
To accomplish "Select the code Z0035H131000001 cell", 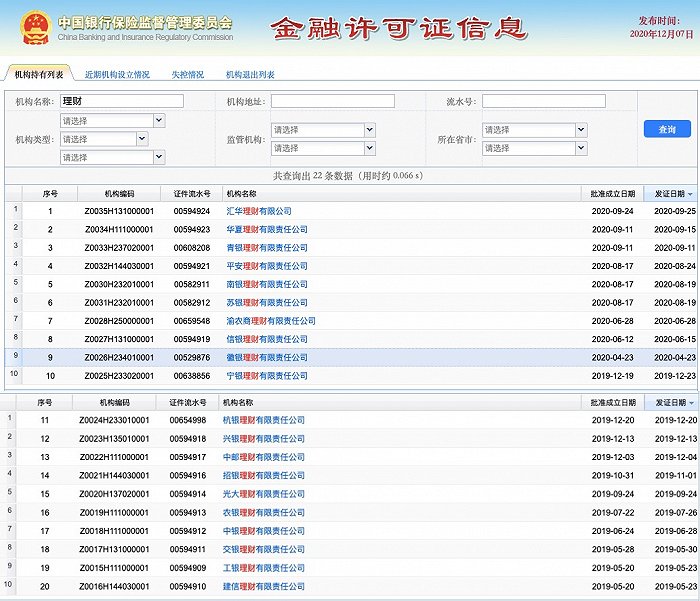I will (x=119, y=211).
